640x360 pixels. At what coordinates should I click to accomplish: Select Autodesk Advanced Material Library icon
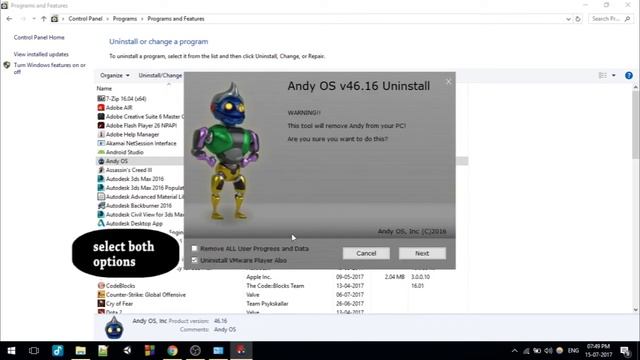pos(101,197)
